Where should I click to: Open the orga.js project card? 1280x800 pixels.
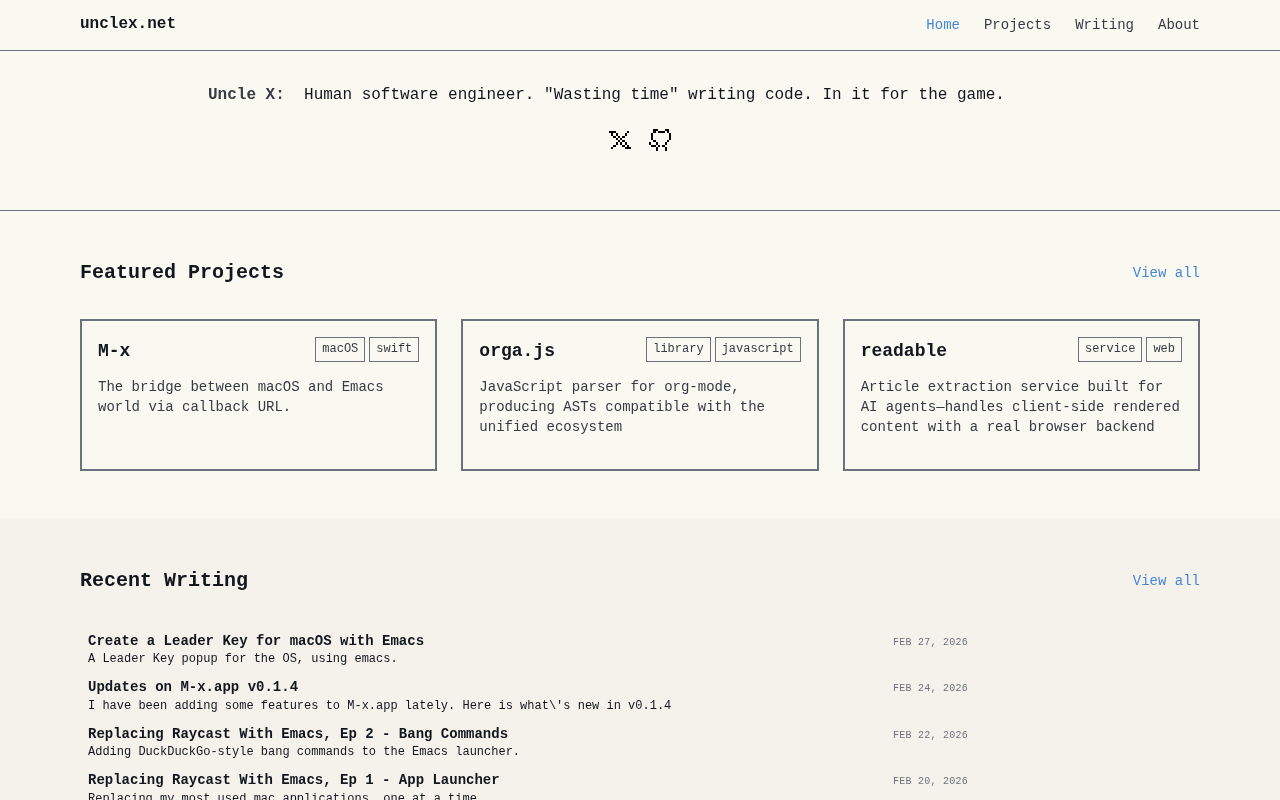pyautogui.click(x=640, y=395)
